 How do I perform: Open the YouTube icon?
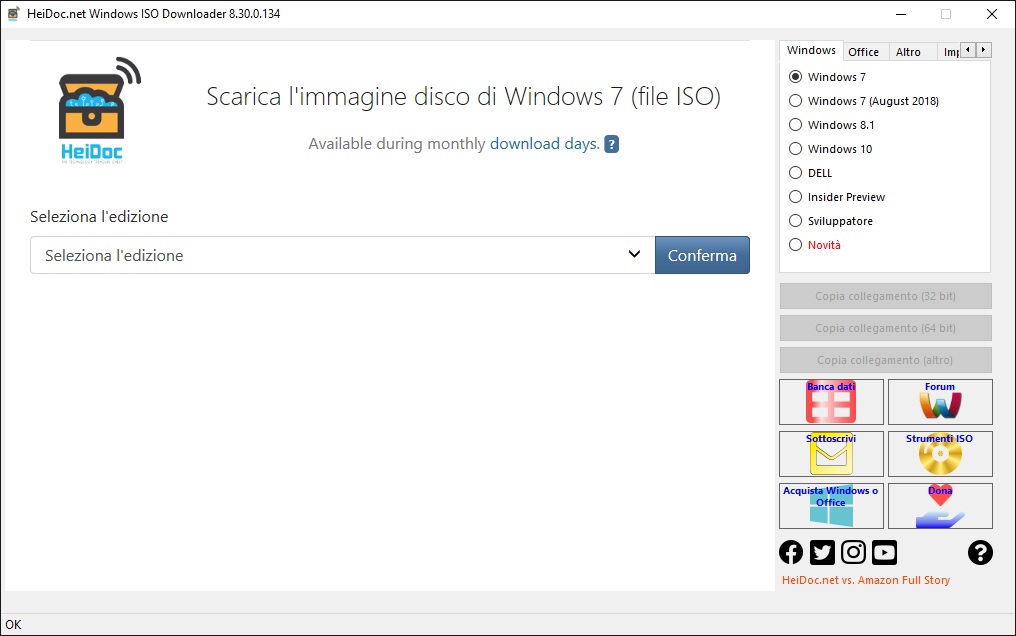point(884,552)
